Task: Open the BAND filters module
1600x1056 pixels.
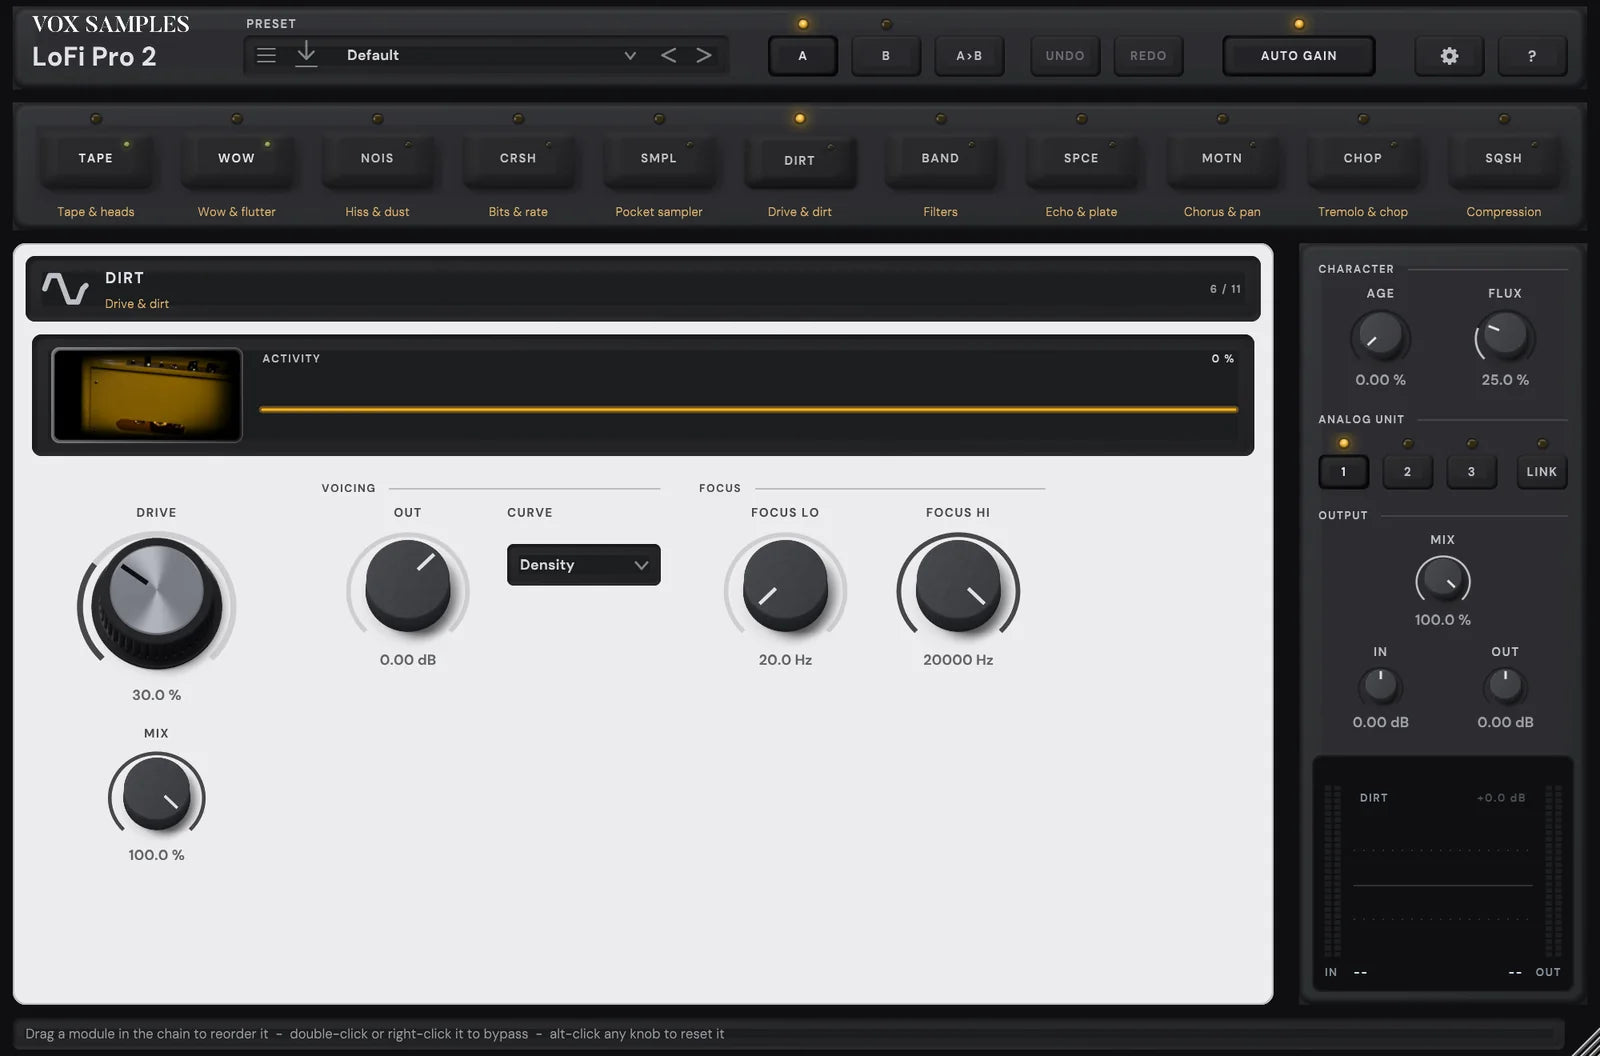Action: pos(940,160)
